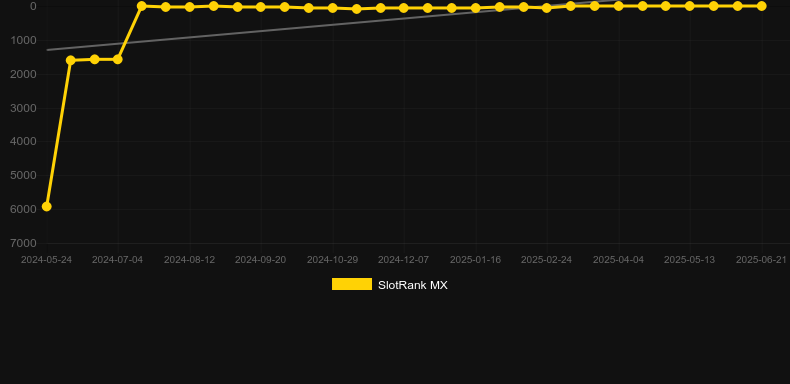Click the gray trend line's left end

(47, 50)
